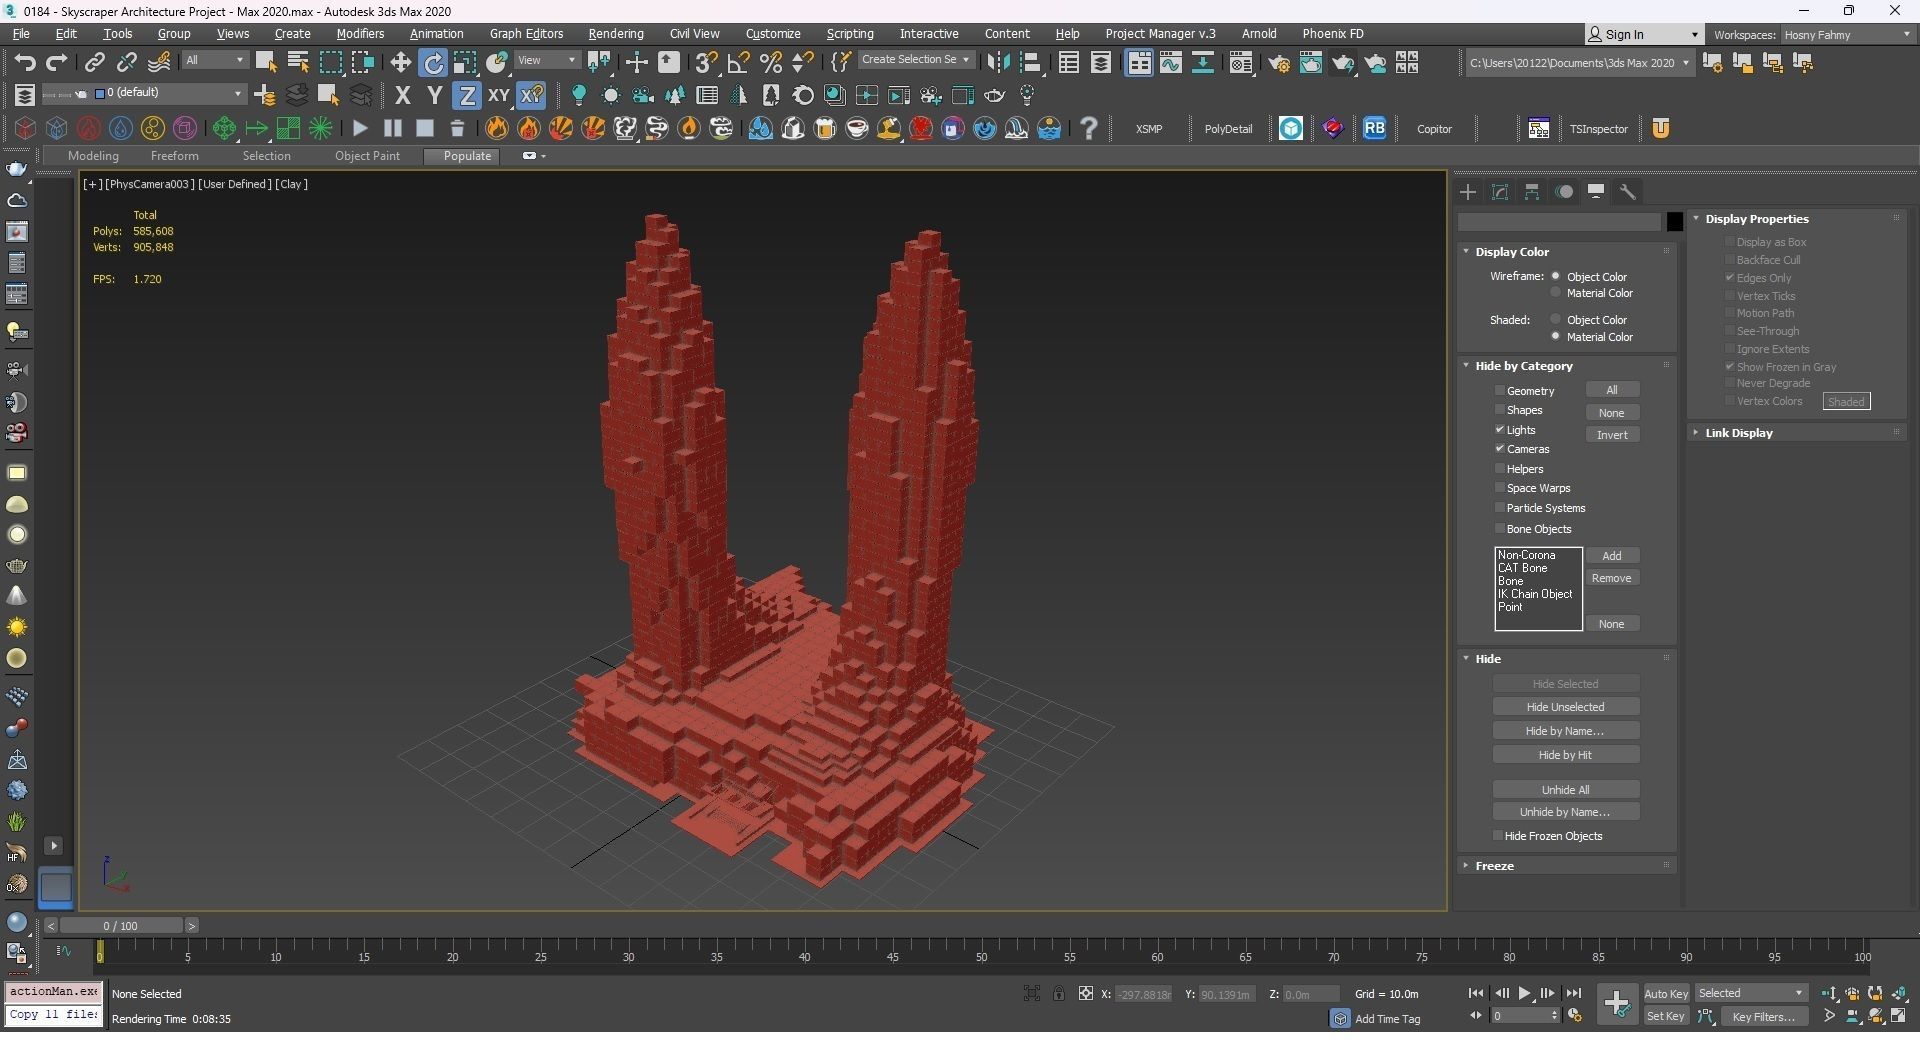The image size is (1920, 1040).
Task: Open the Graph Editors menu
Action: click(x=526, y=34)
